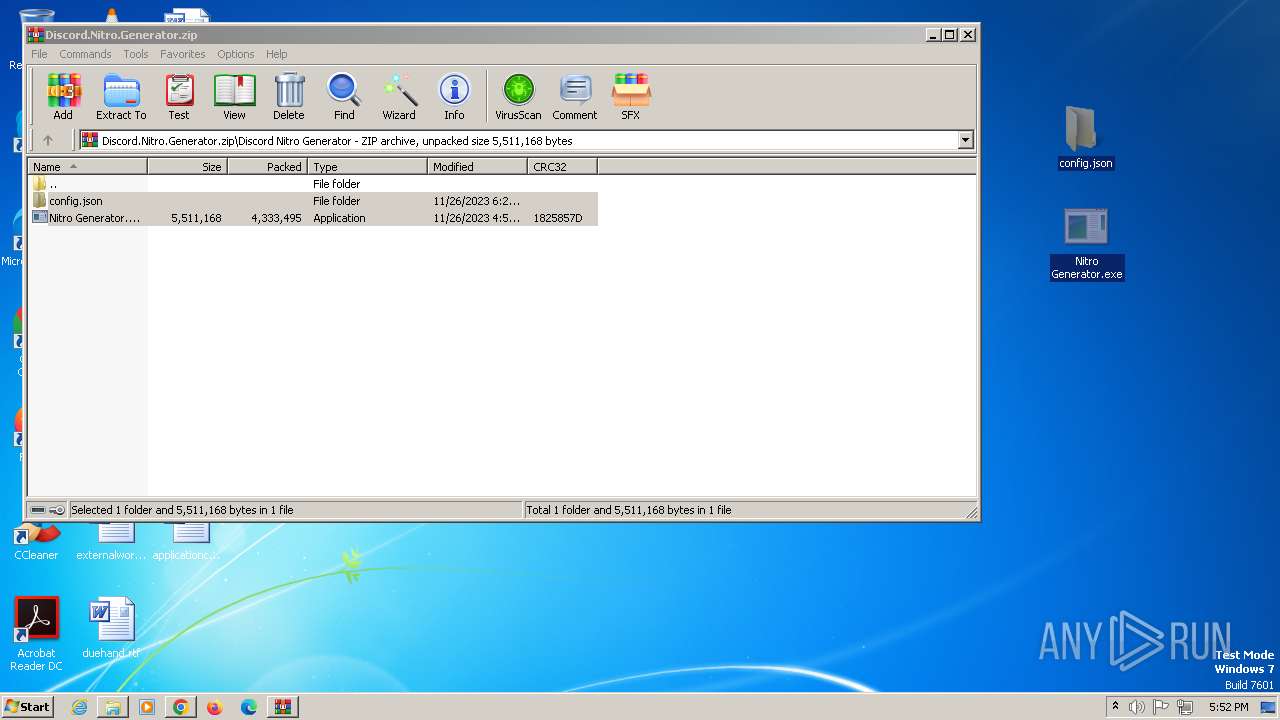The width and height of the screenshot is (1280, 720).
Task: Click the CRC32 value 1825857D
Action: pyautogui.click(x=558, y=218)
